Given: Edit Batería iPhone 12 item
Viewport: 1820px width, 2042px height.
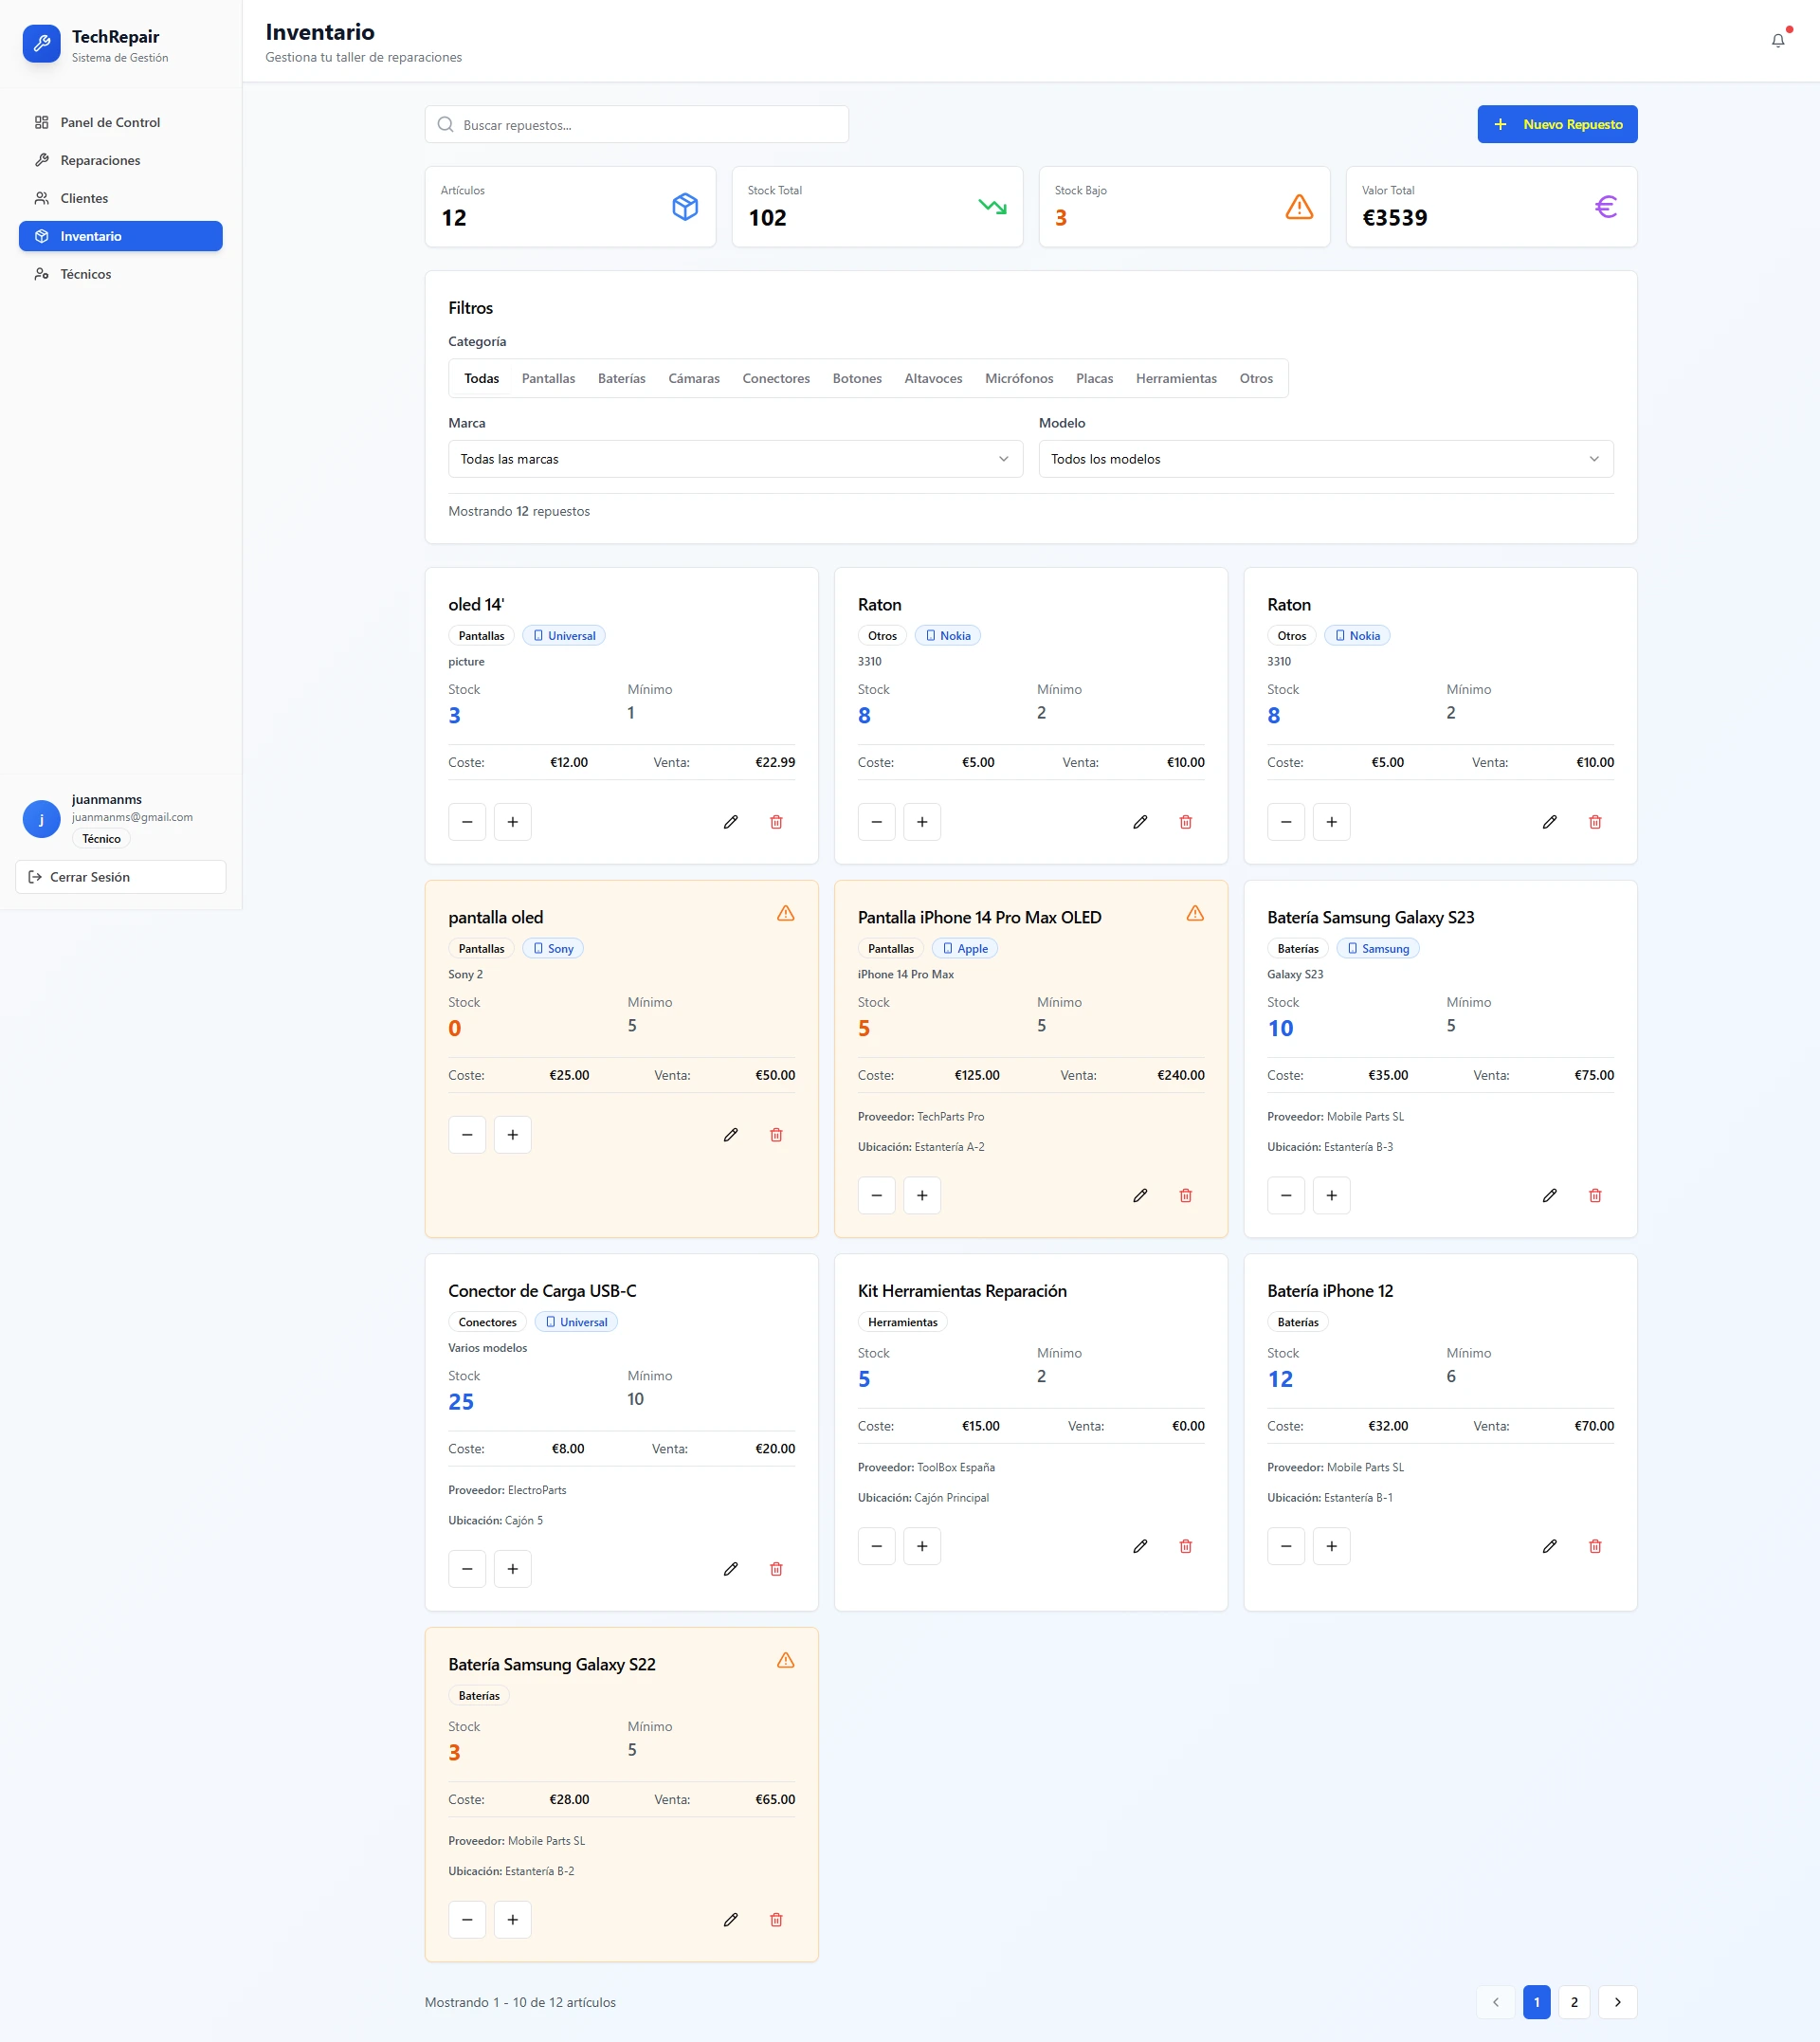Looking at the screenshot, I should click(1550, 1547).
